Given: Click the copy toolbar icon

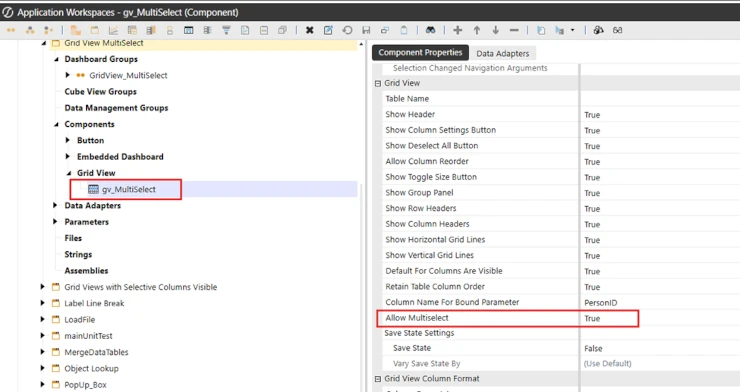Looking at the screenshot, I should pyautogui.click(x=385, y=30).
